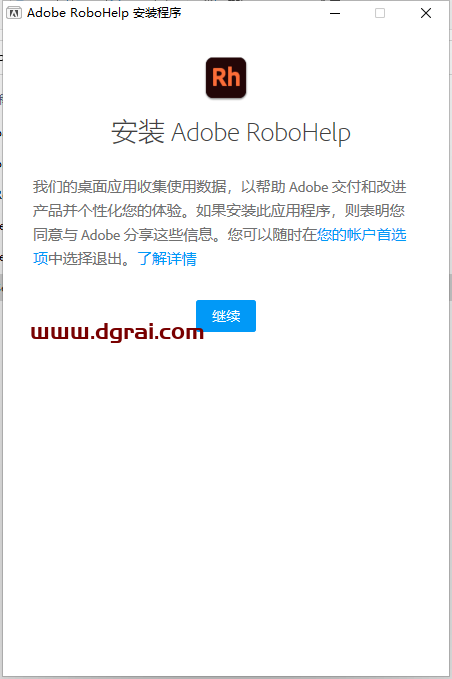Close the Adobe RoboHelp installer window
This screenshot has width=452, height=679.
426,13
